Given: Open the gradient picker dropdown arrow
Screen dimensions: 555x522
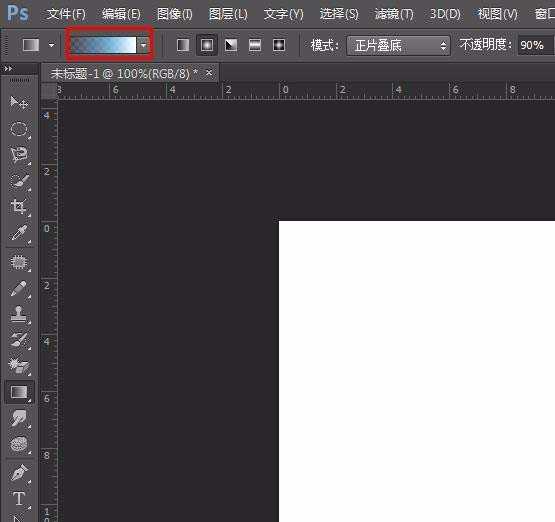Looking at the screenshot, I should pyautogui.click(x=143, y=45).
